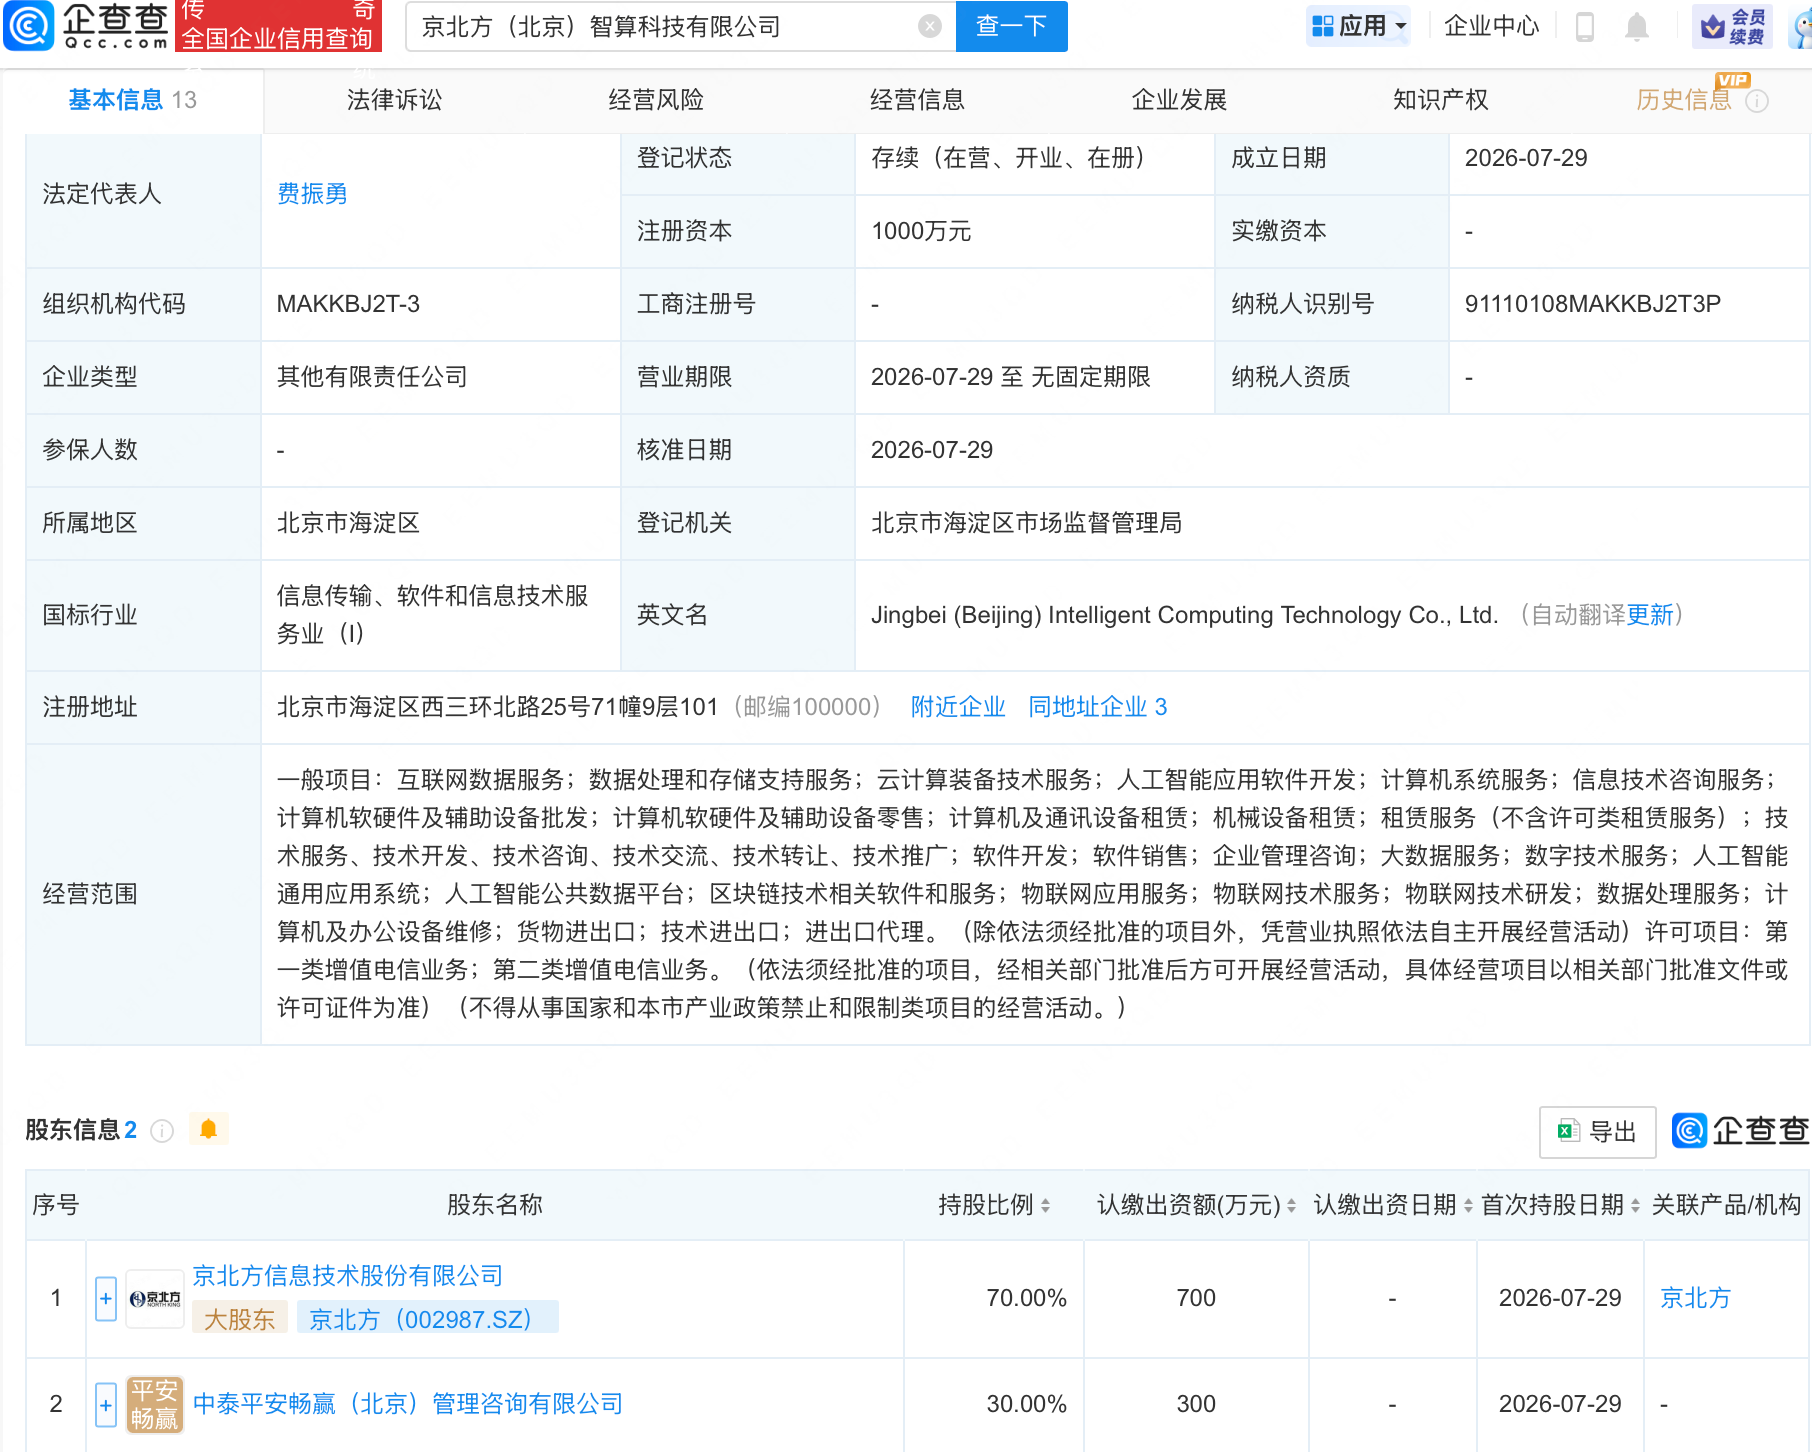Click the info icon beside 历史信息
This screenshot has height=1452, width=1812.
[x=1757, y=101]
